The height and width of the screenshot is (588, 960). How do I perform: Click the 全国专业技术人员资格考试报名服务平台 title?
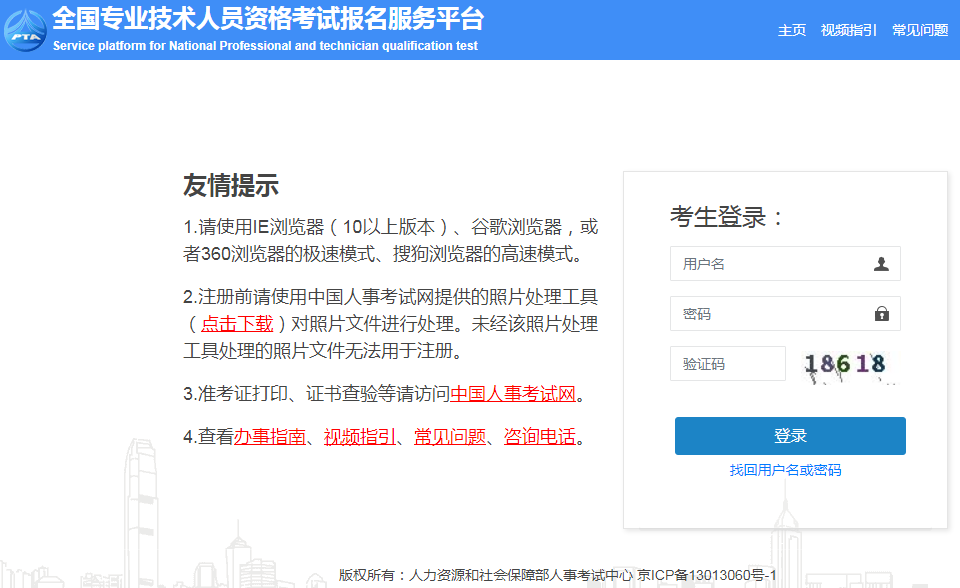tap(268, 19)
